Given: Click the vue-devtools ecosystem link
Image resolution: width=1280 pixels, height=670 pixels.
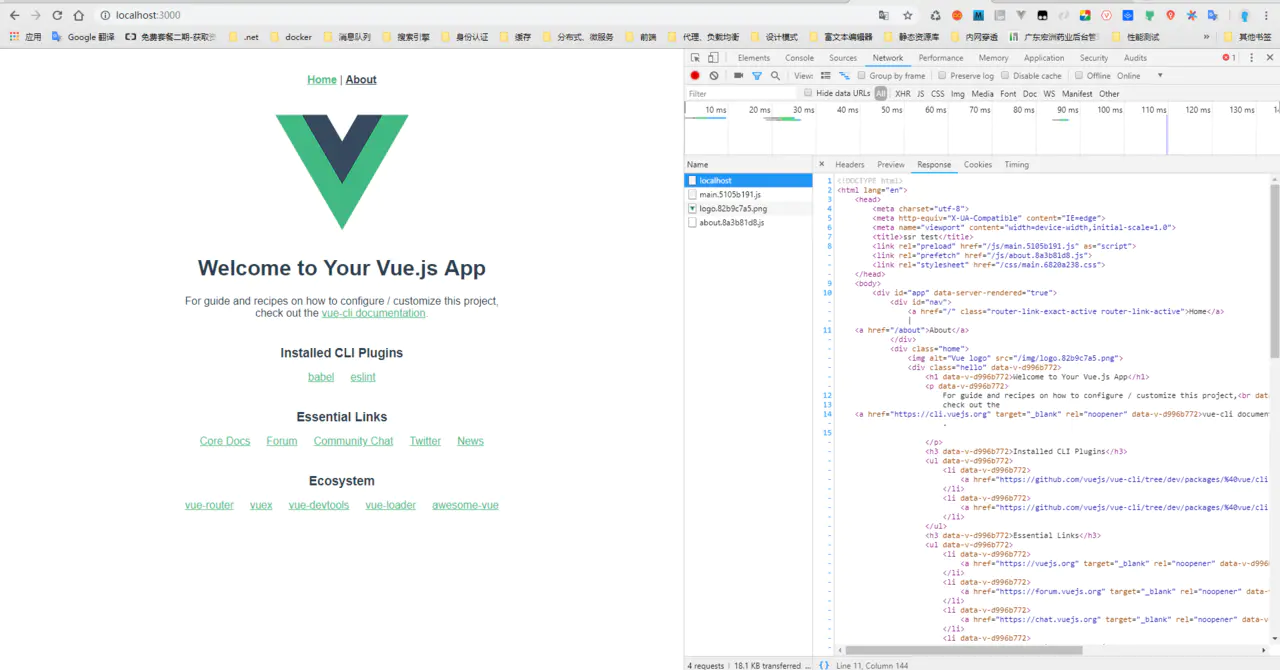Looking at the screenshot, I should [319, 505].
